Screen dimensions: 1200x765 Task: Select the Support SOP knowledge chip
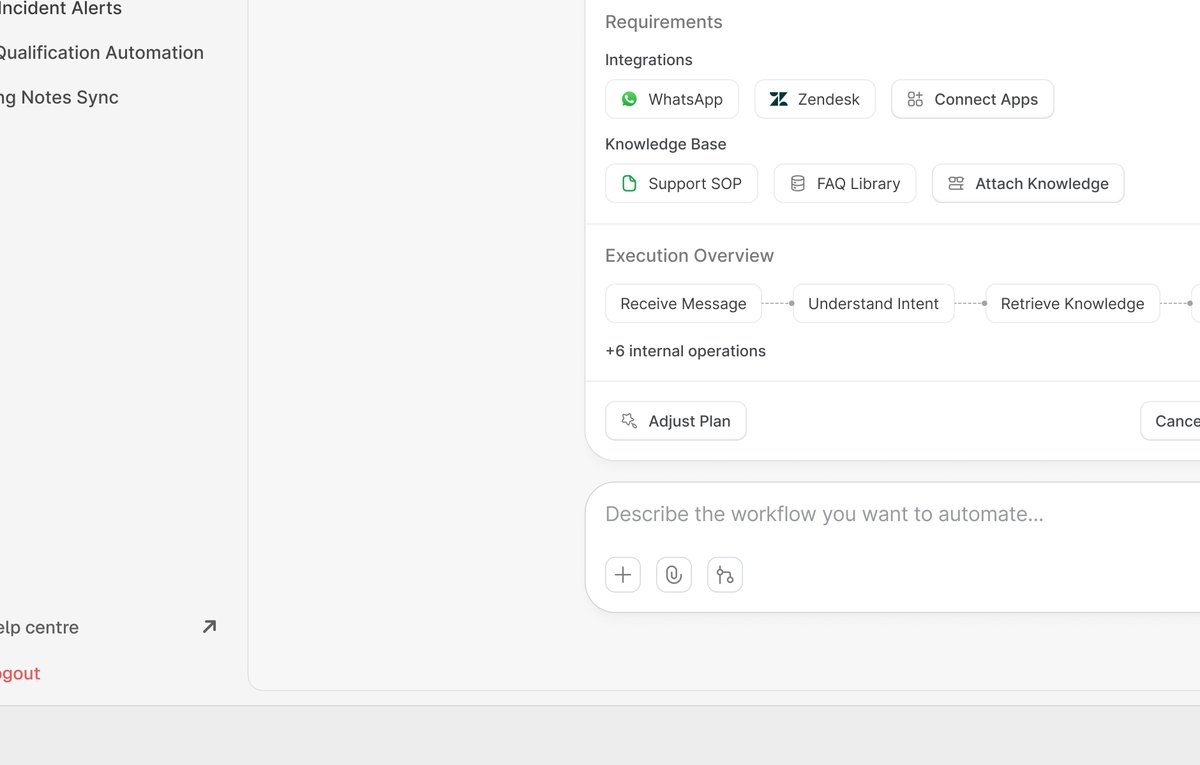[x=681, y=183]
